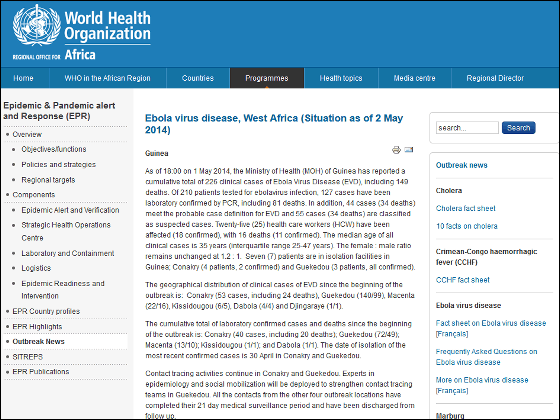This screenshot has width=560, height=420.
Task: Open Objectives/functions in sidebar
Action: (x=54, y=149)
